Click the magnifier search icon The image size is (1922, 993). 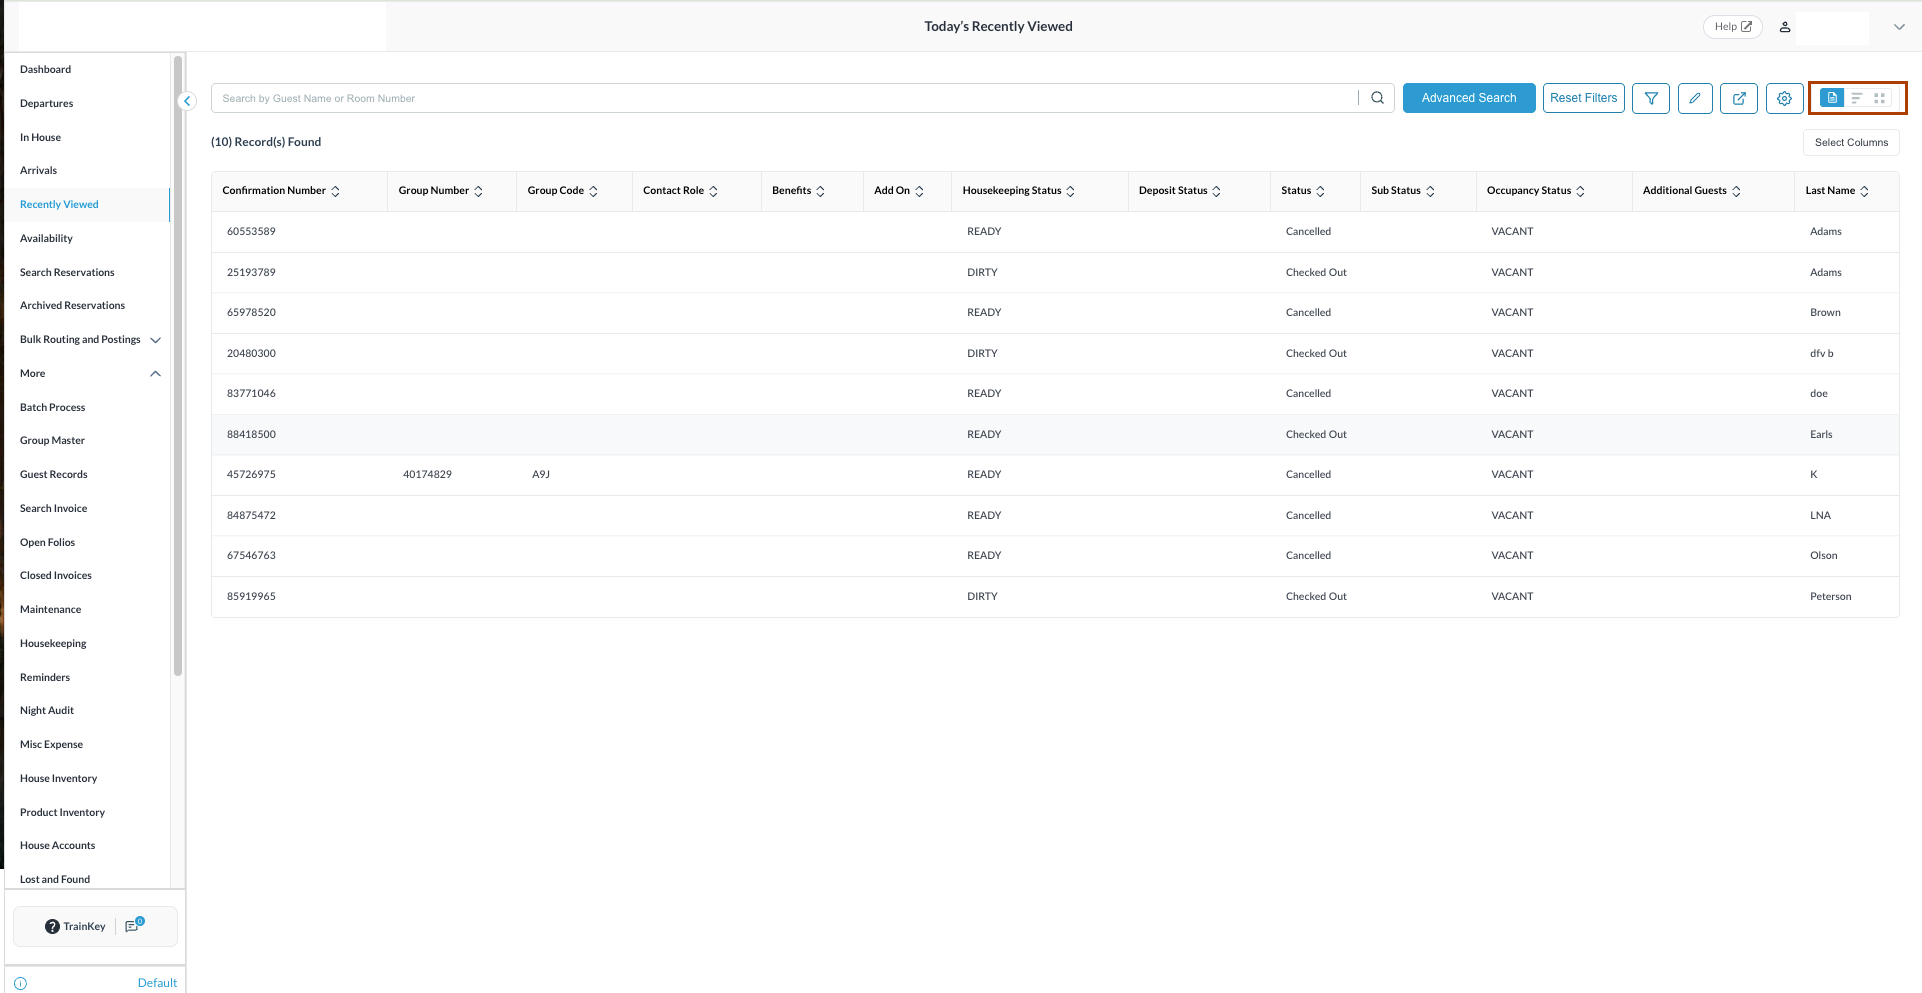pyautogui.click(x=1377, y=98)
